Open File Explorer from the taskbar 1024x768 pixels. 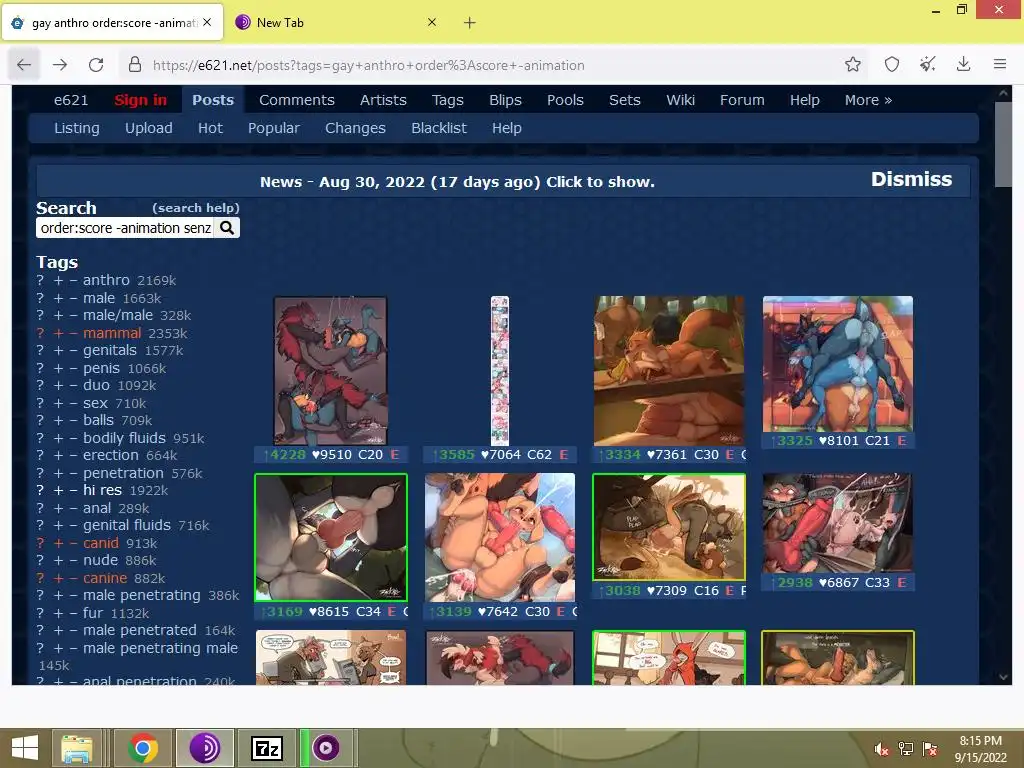tap(76, 748)
